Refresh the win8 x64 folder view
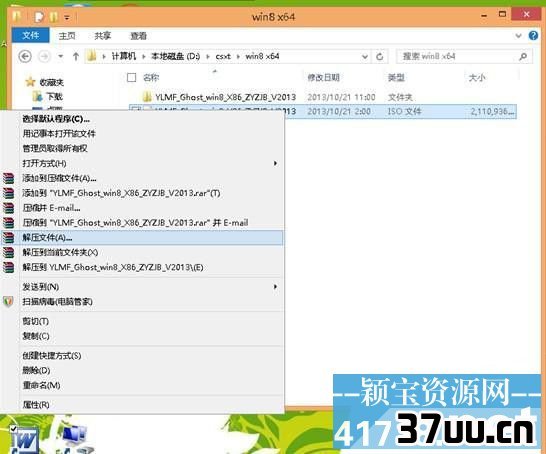 point(380,56)
